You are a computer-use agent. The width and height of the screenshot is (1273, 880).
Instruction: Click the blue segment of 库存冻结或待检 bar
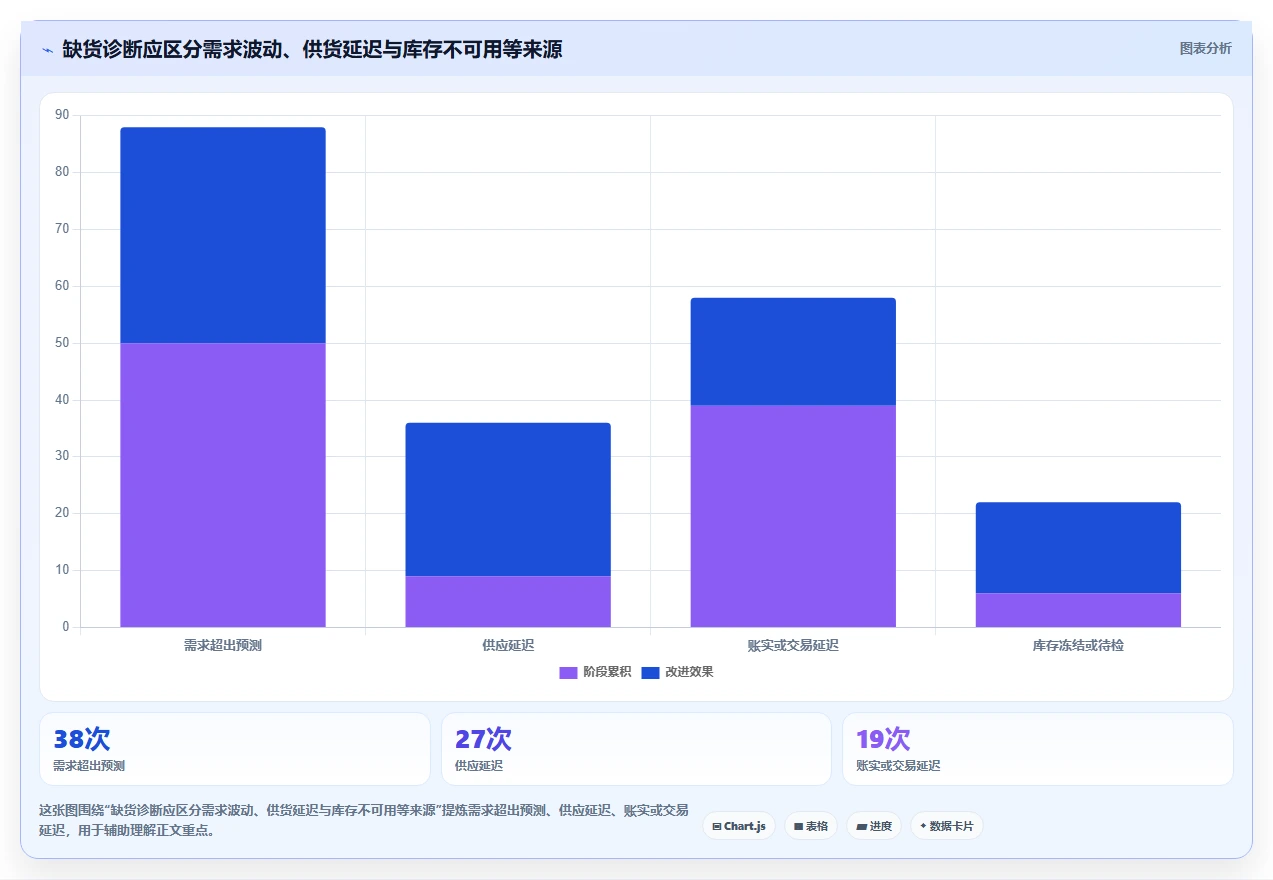pos(1078,547)
